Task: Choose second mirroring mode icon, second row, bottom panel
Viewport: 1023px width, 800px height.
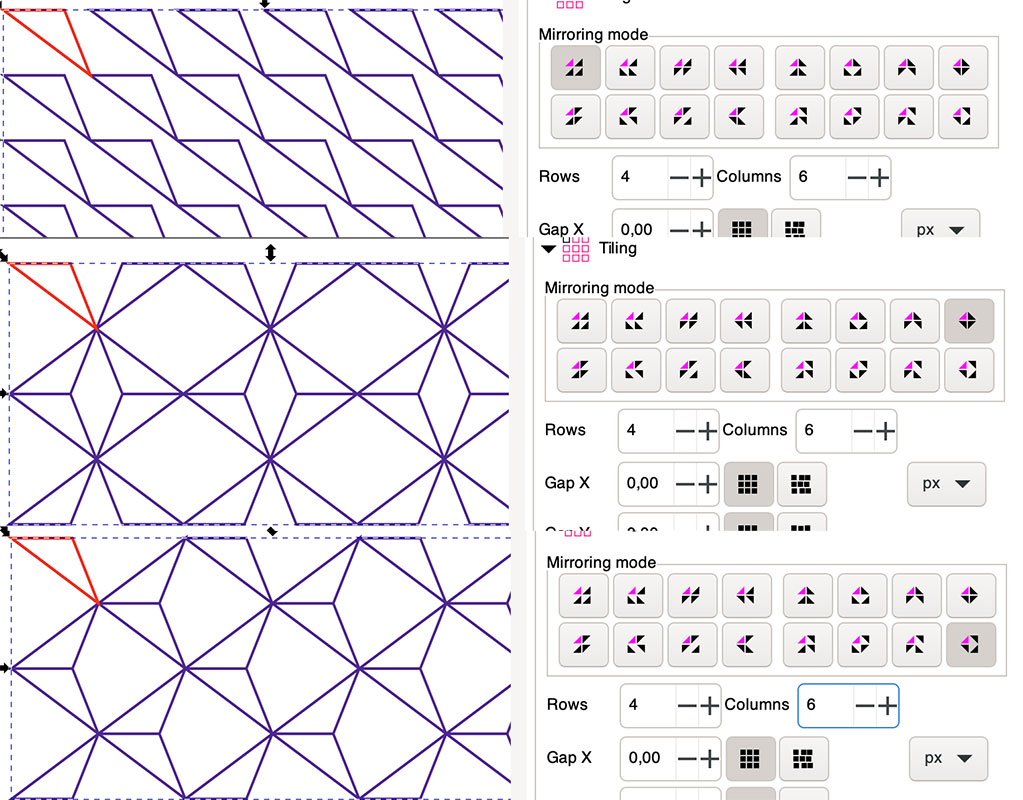Action: tap(637, 645)
